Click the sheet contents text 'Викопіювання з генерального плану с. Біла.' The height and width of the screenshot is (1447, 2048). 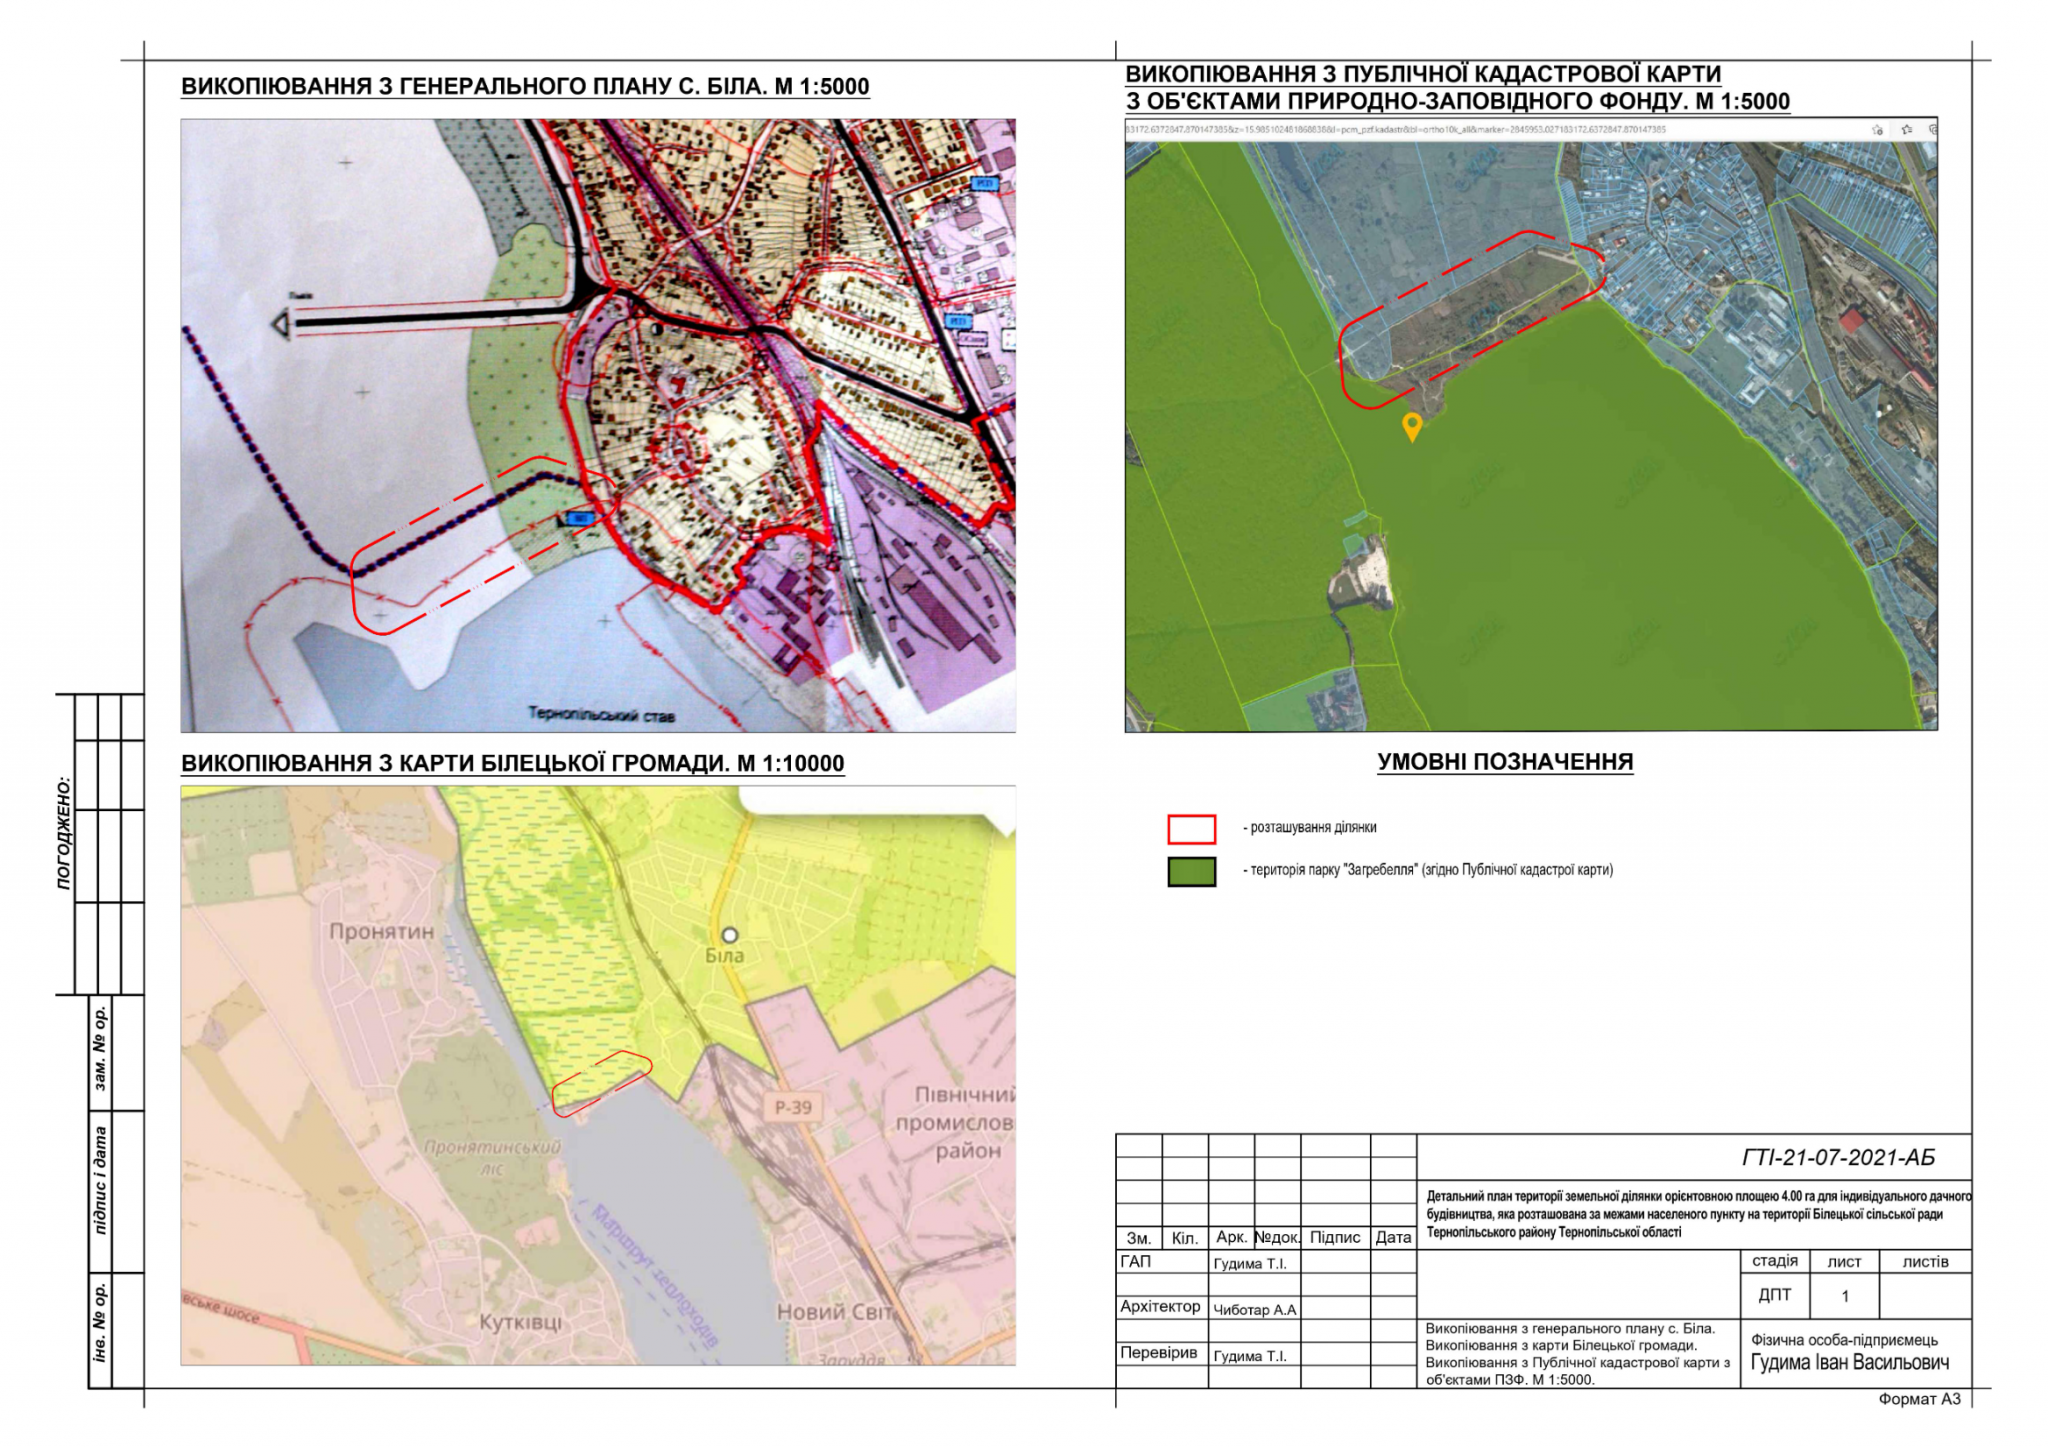(x=1570, y=1329)
